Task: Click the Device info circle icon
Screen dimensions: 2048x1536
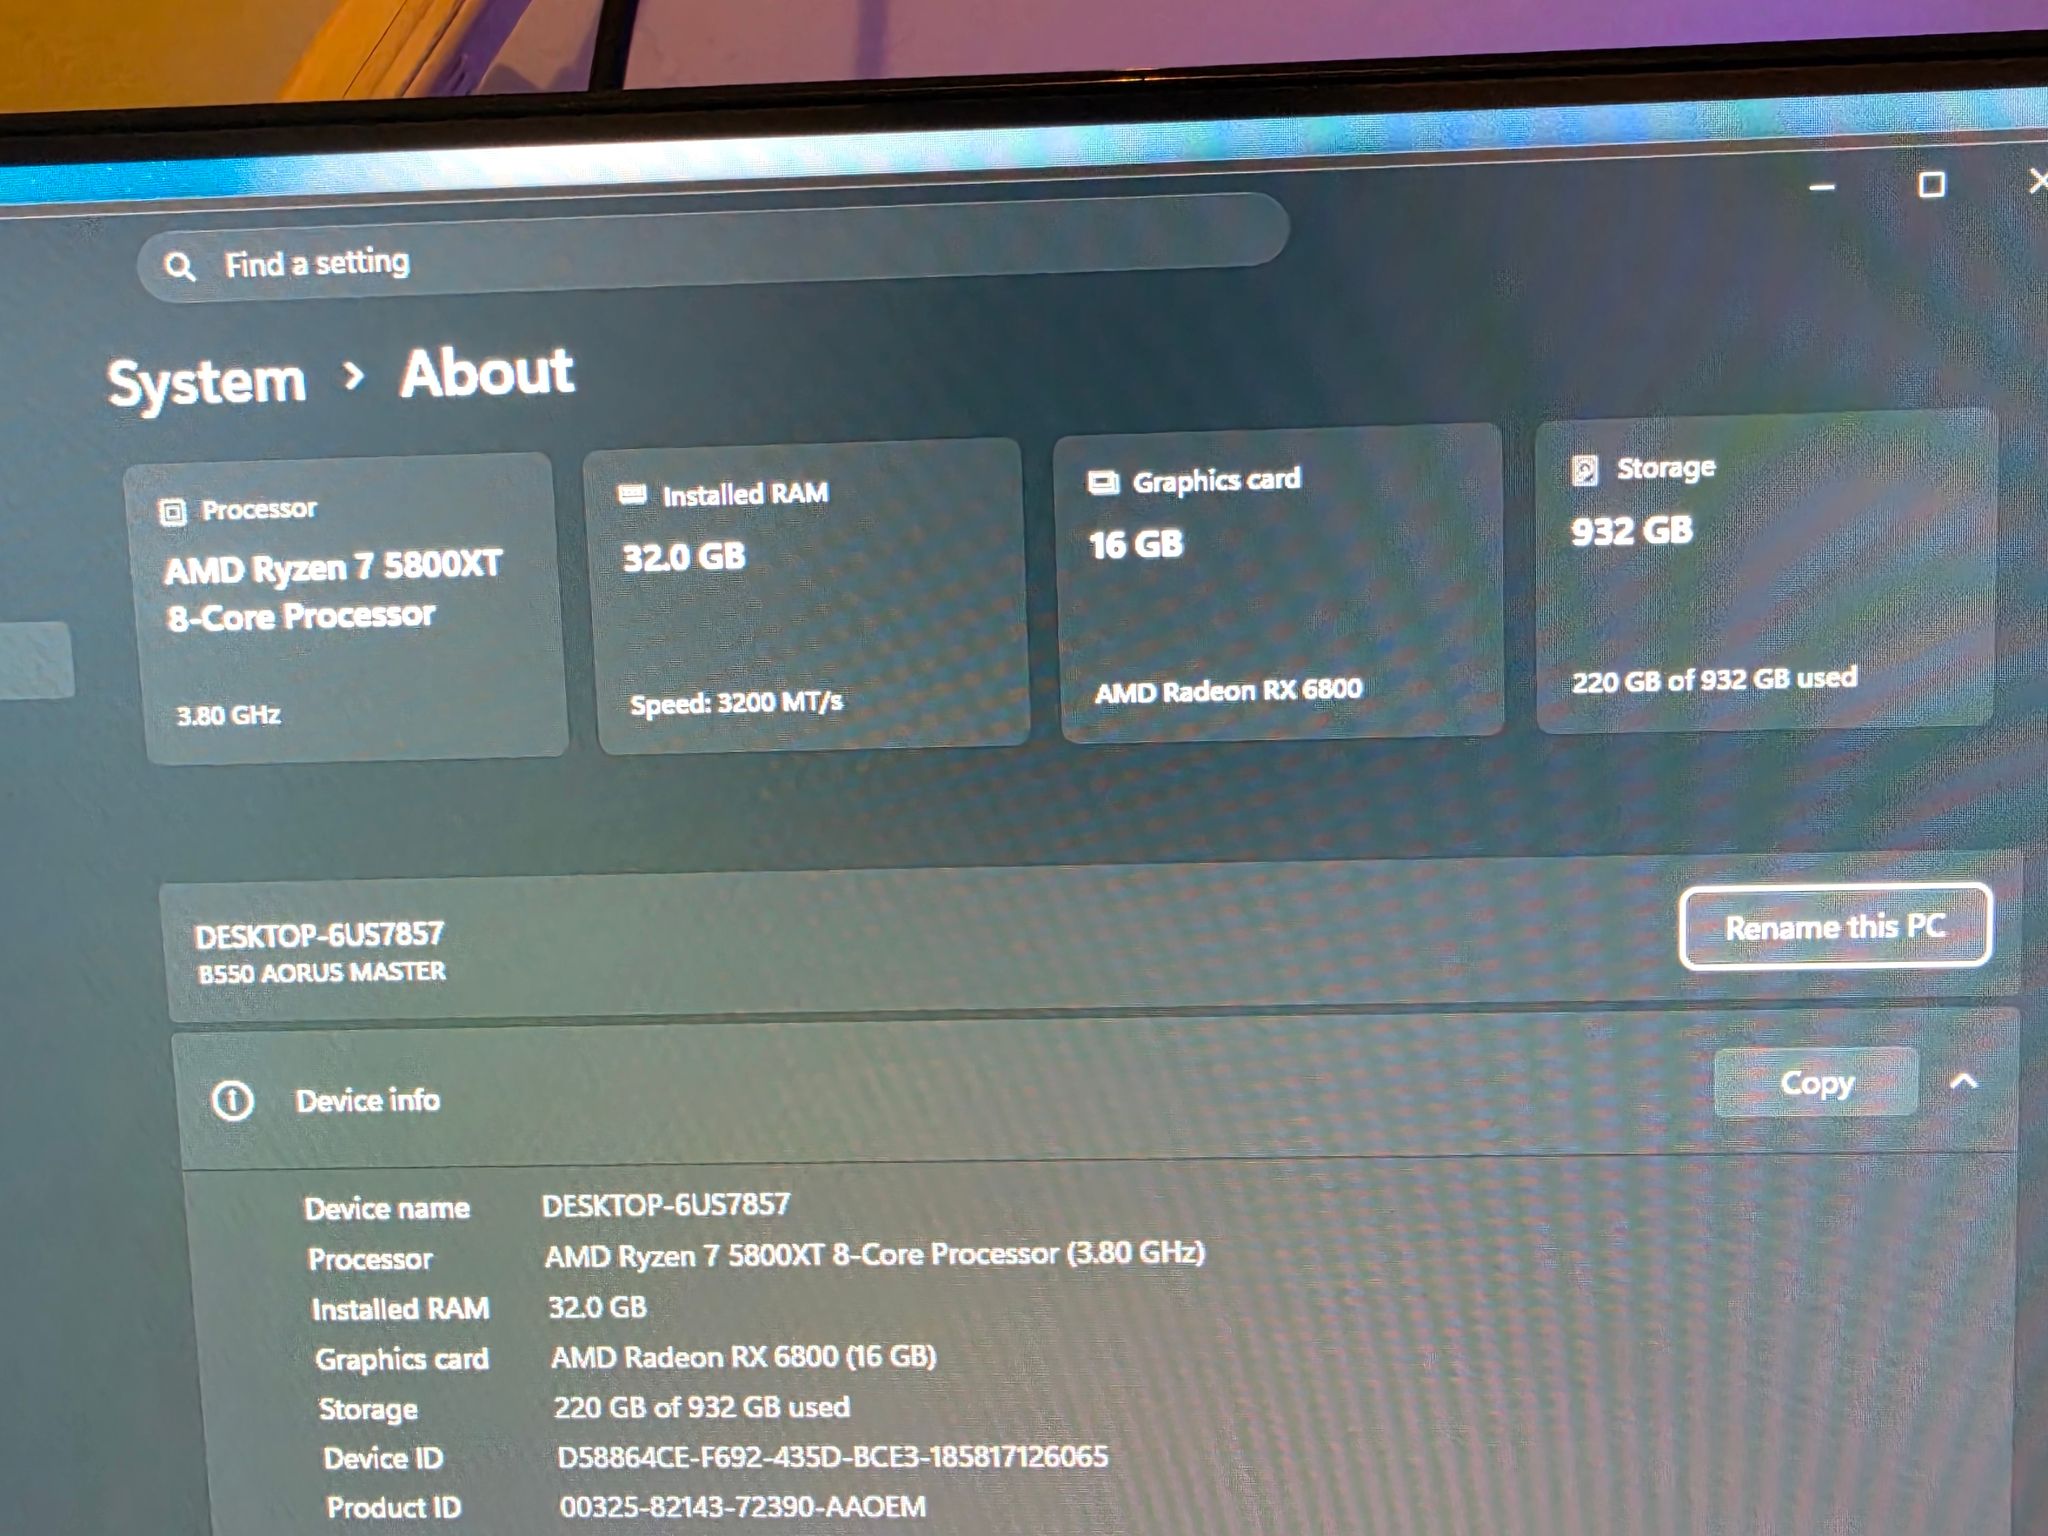Action: point(232,1101)
